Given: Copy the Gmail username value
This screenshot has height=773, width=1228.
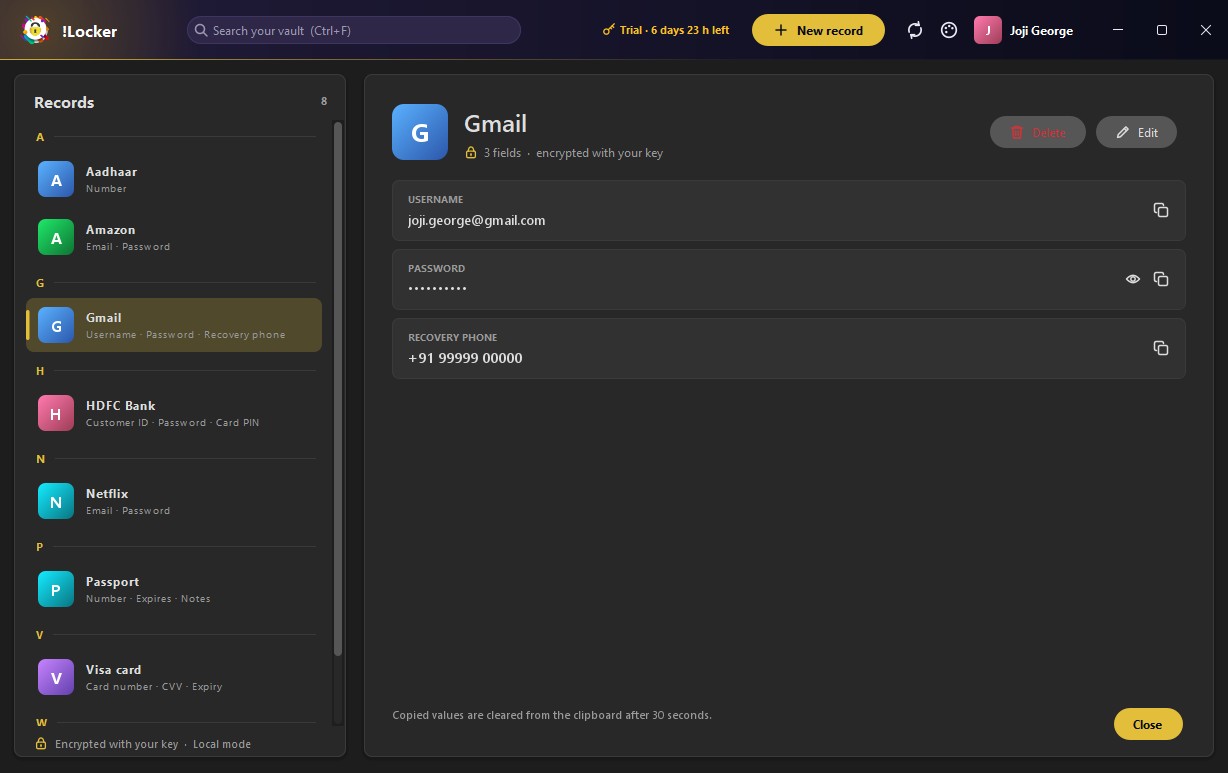Looking at the screenshot, I should [x=1161, y=210].
